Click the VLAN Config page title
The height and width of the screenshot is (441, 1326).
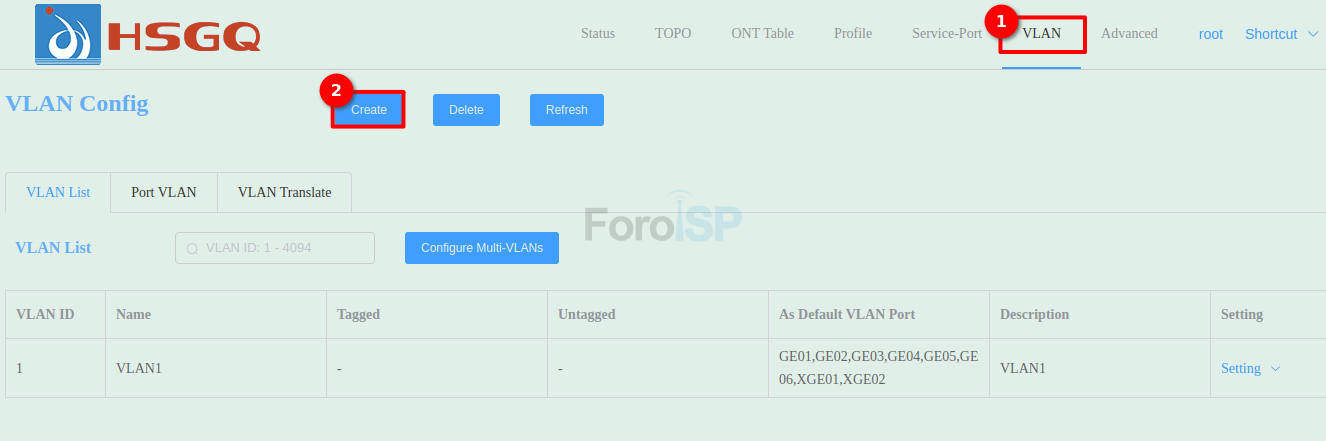[x=77, y=103]
